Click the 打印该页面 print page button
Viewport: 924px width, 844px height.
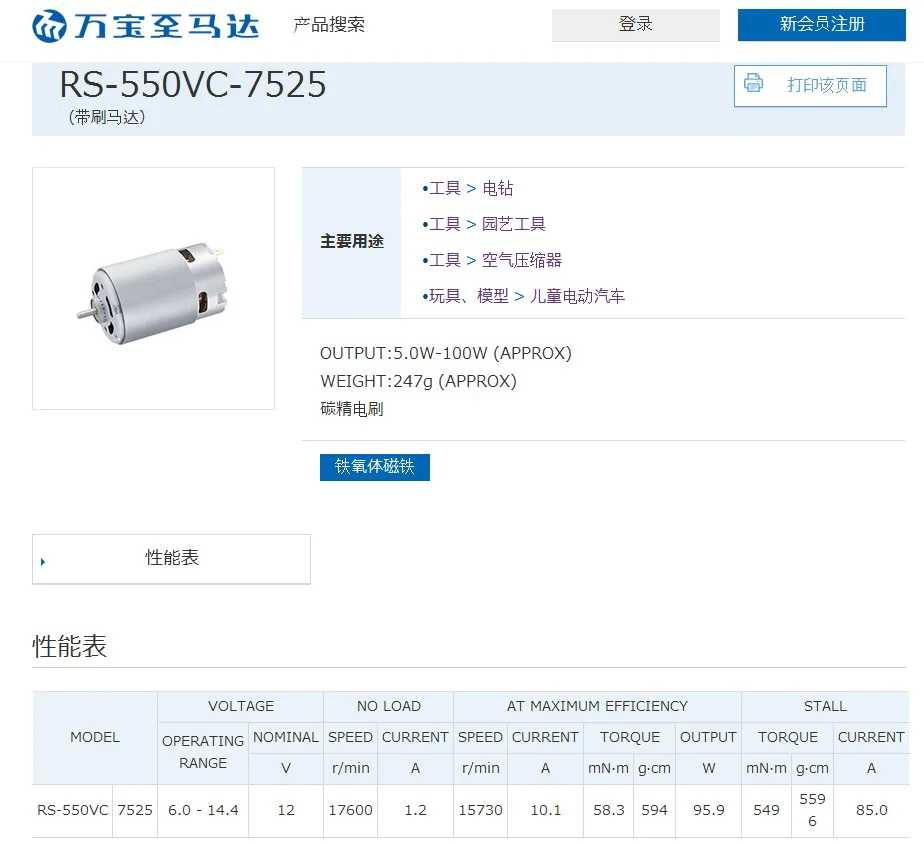[810, 85]
